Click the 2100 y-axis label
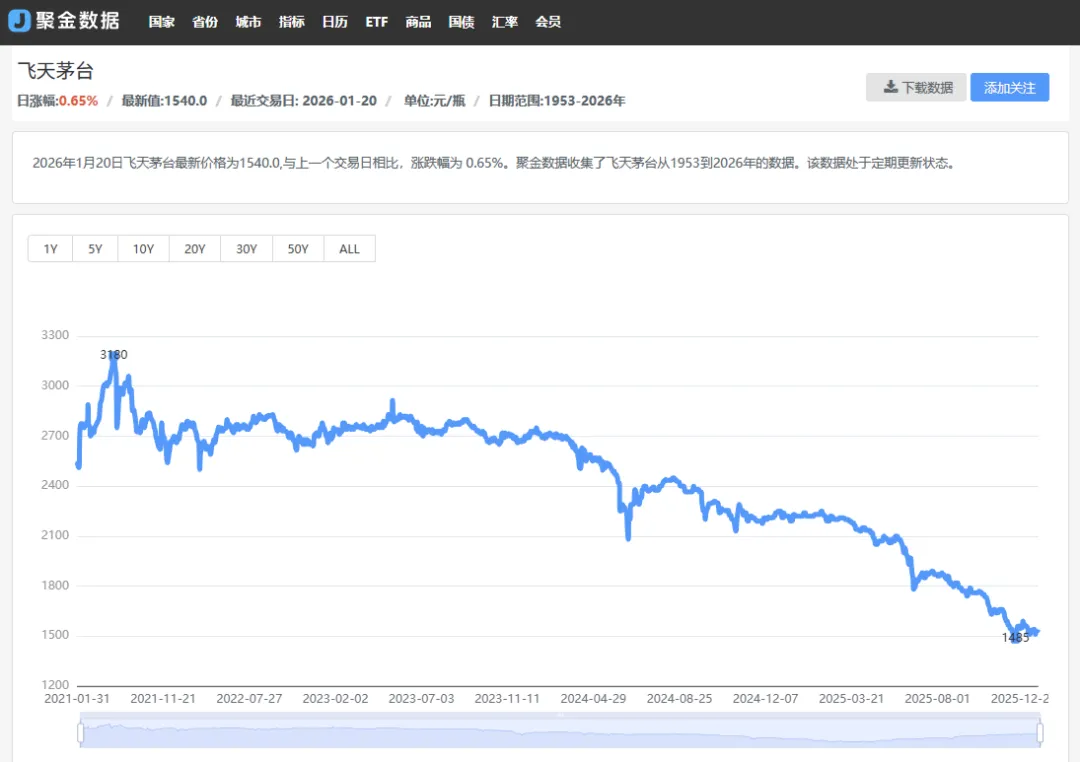Image resolution: width=1080 pixels, height=762 pixels. click(55, 535)
